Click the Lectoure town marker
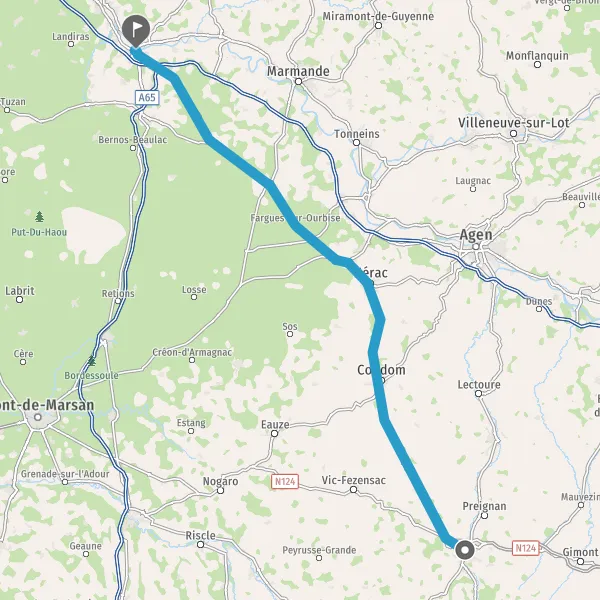 pos(478,394)
